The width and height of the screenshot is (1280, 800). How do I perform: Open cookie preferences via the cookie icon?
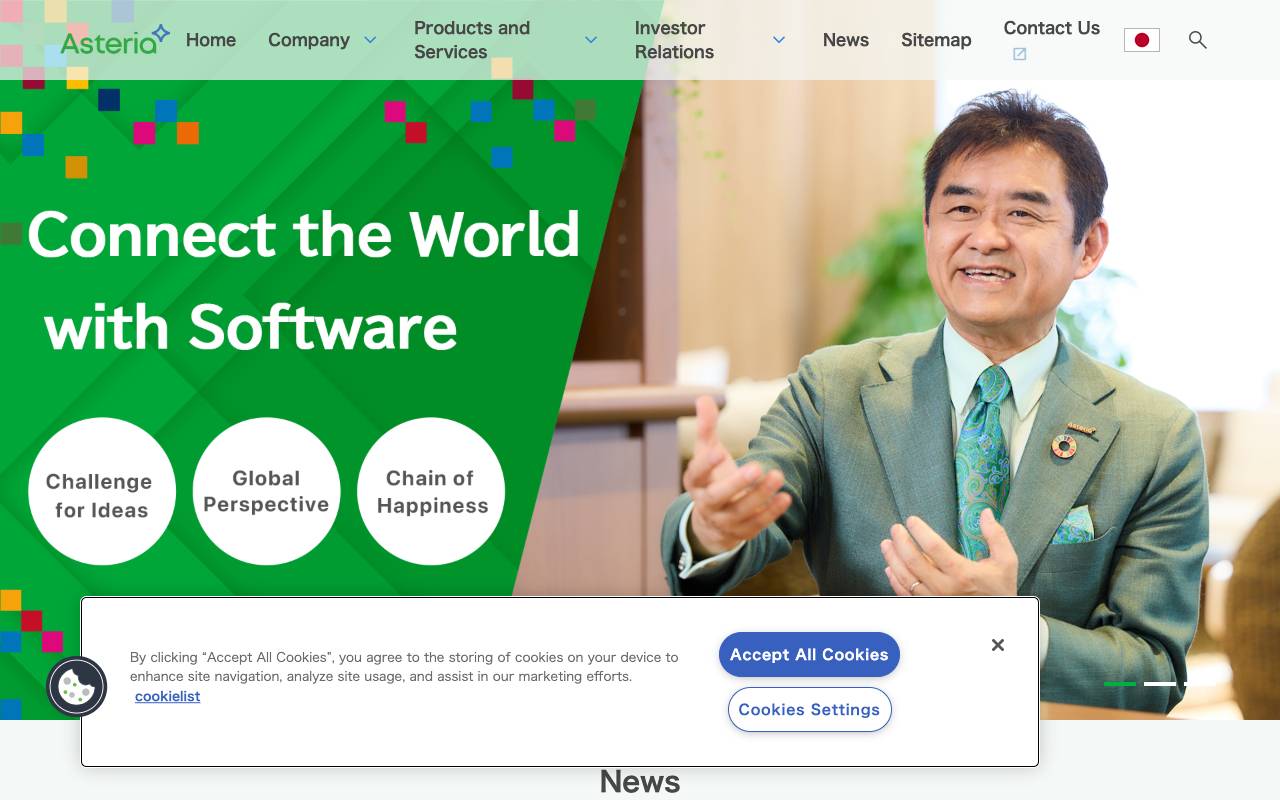[x=77, y=687]
